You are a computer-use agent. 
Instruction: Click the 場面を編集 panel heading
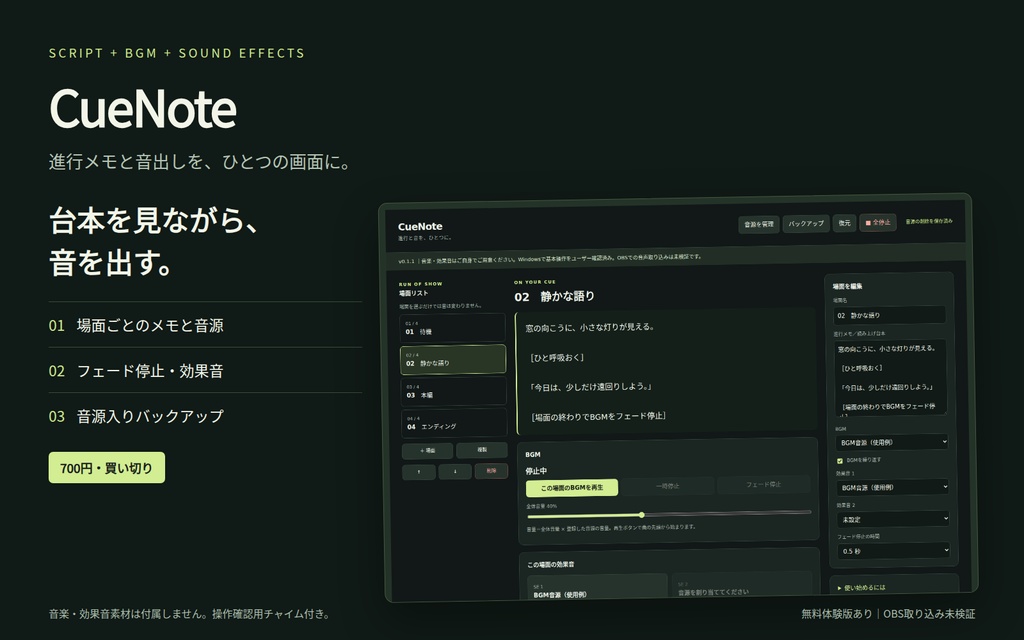click(x=848, y=286)
